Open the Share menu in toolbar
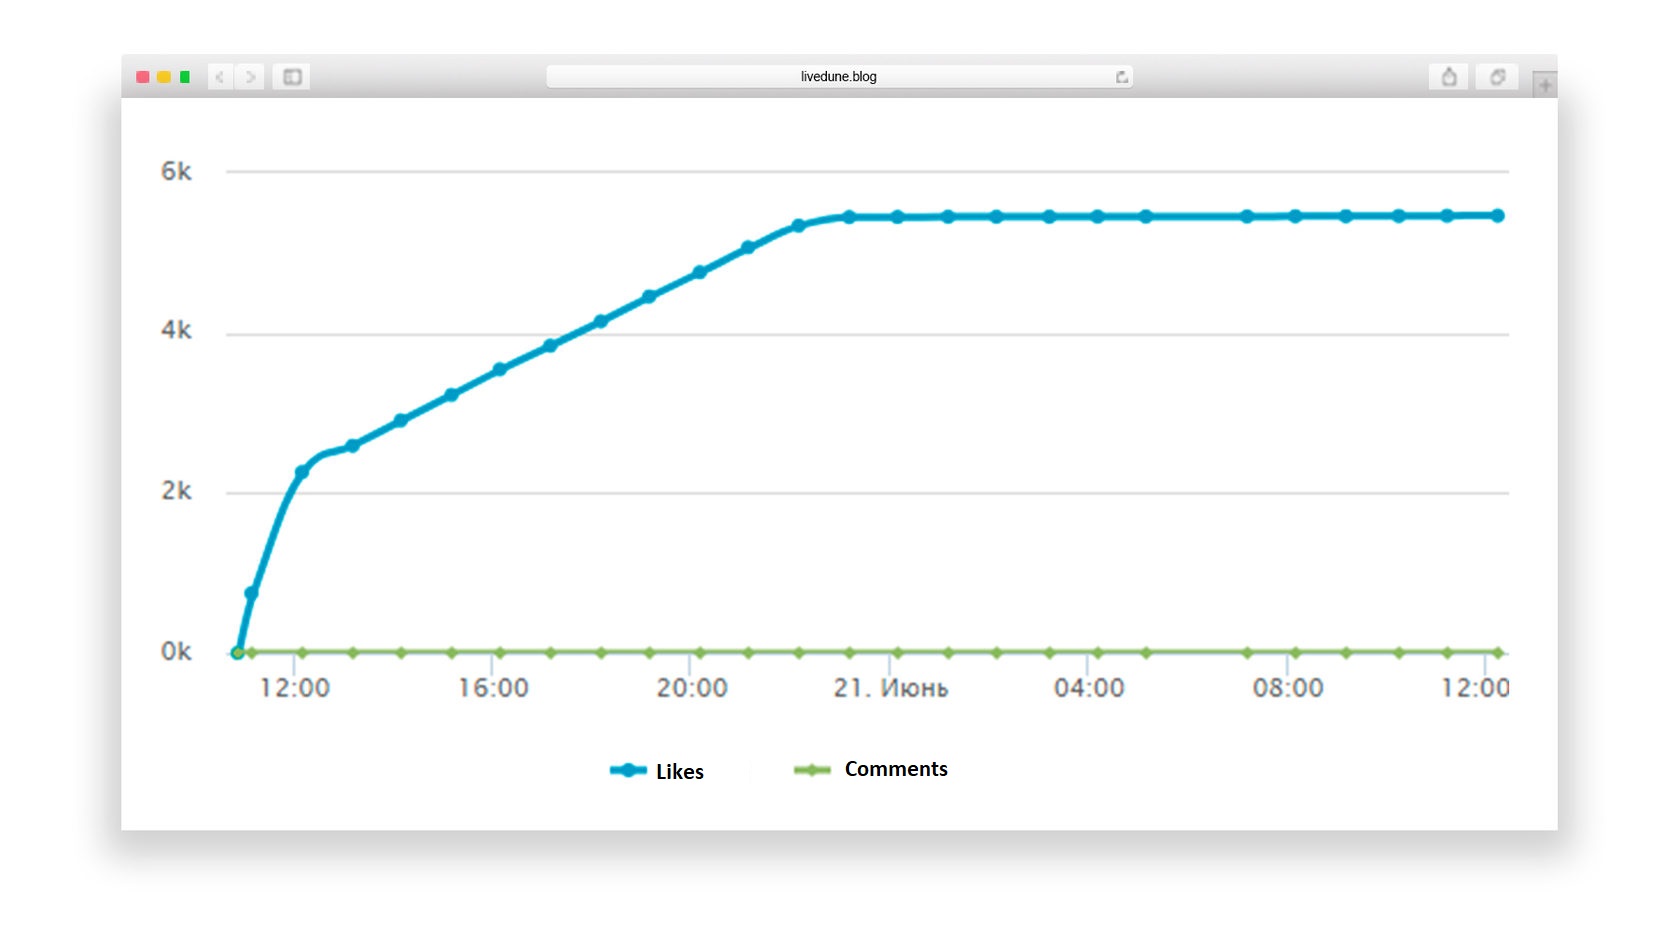The image size is (1680, 933). pos(1448,77)
